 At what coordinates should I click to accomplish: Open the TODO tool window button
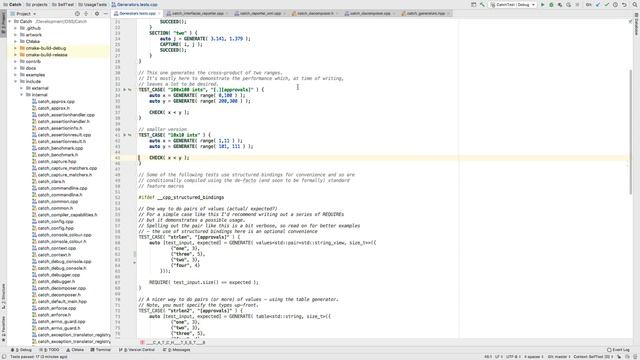tap(49, 350)
